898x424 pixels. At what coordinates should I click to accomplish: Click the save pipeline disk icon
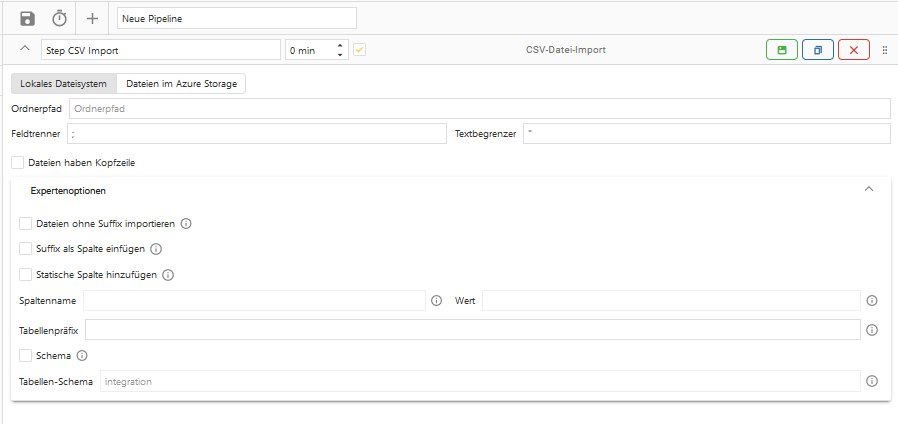[28, 18]
